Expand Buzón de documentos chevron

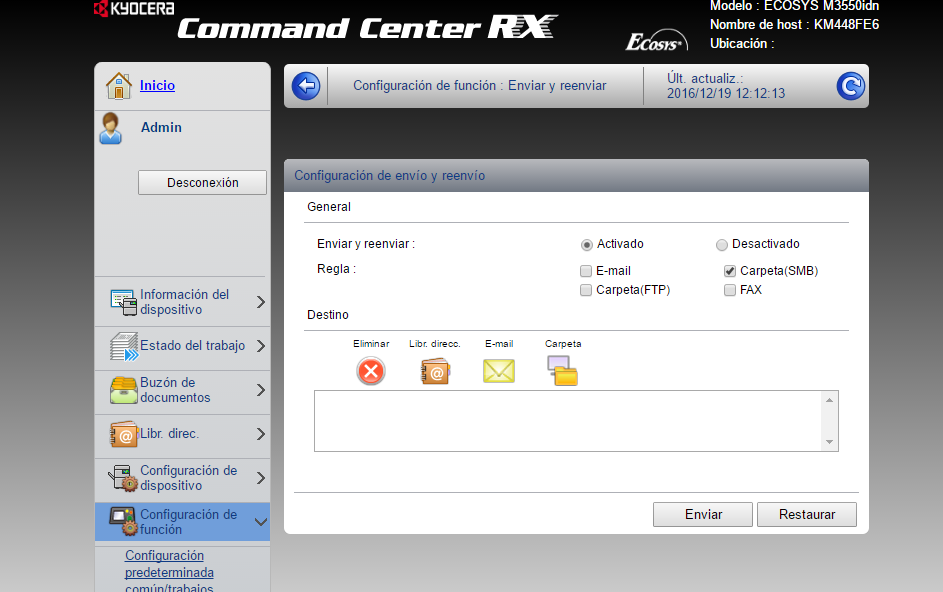pos(260,390)
